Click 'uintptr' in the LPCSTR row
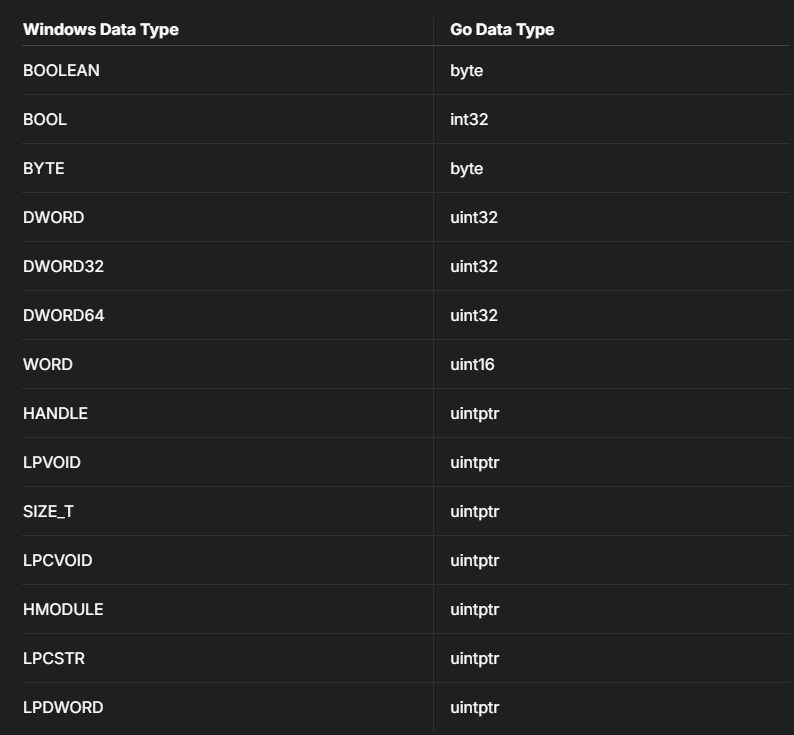 pyautogui.click(x=474, y=659)
